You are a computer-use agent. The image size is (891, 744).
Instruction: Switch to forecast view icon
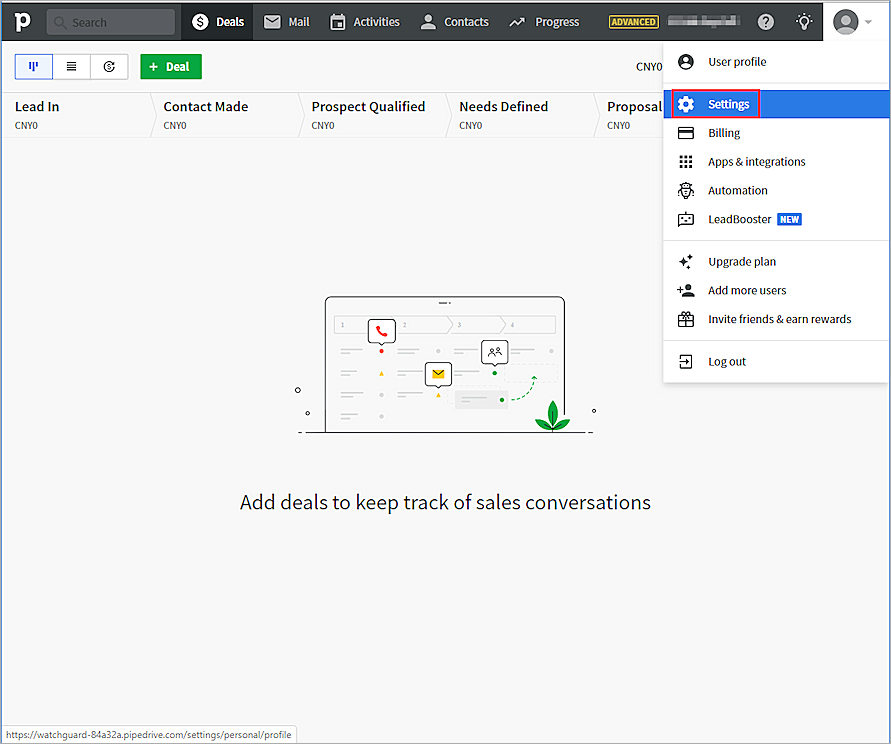pyautogui.click(x=109, y=67)
